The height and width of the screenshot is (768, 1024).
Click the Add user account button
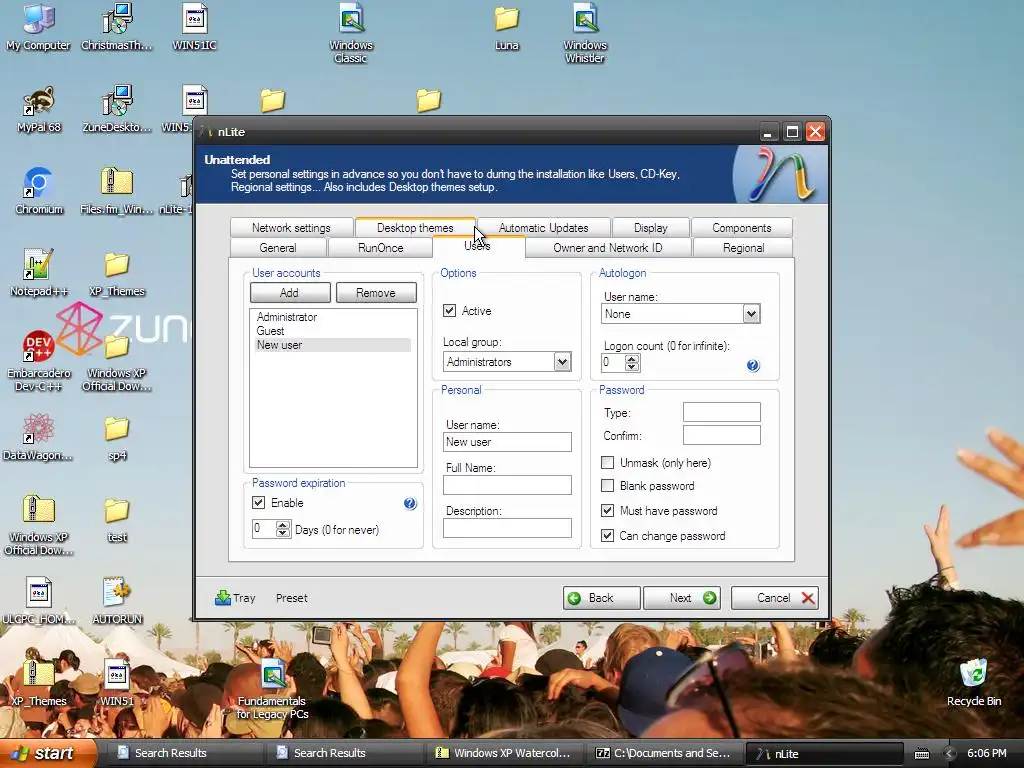coord(290,293)
